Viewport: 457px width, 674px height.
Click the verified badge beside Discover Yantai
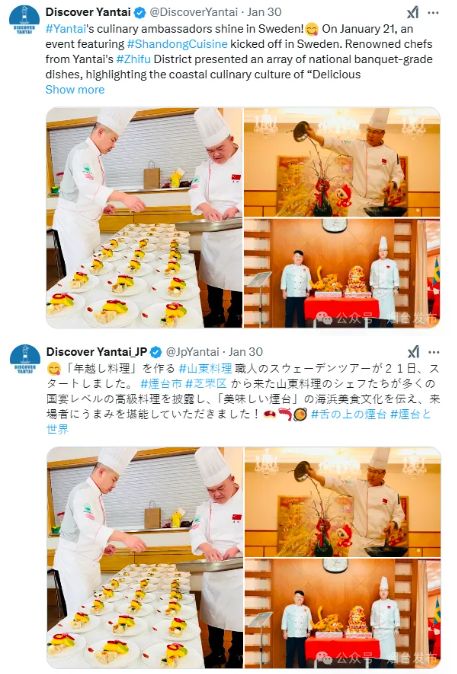click(x=140, y=12)
